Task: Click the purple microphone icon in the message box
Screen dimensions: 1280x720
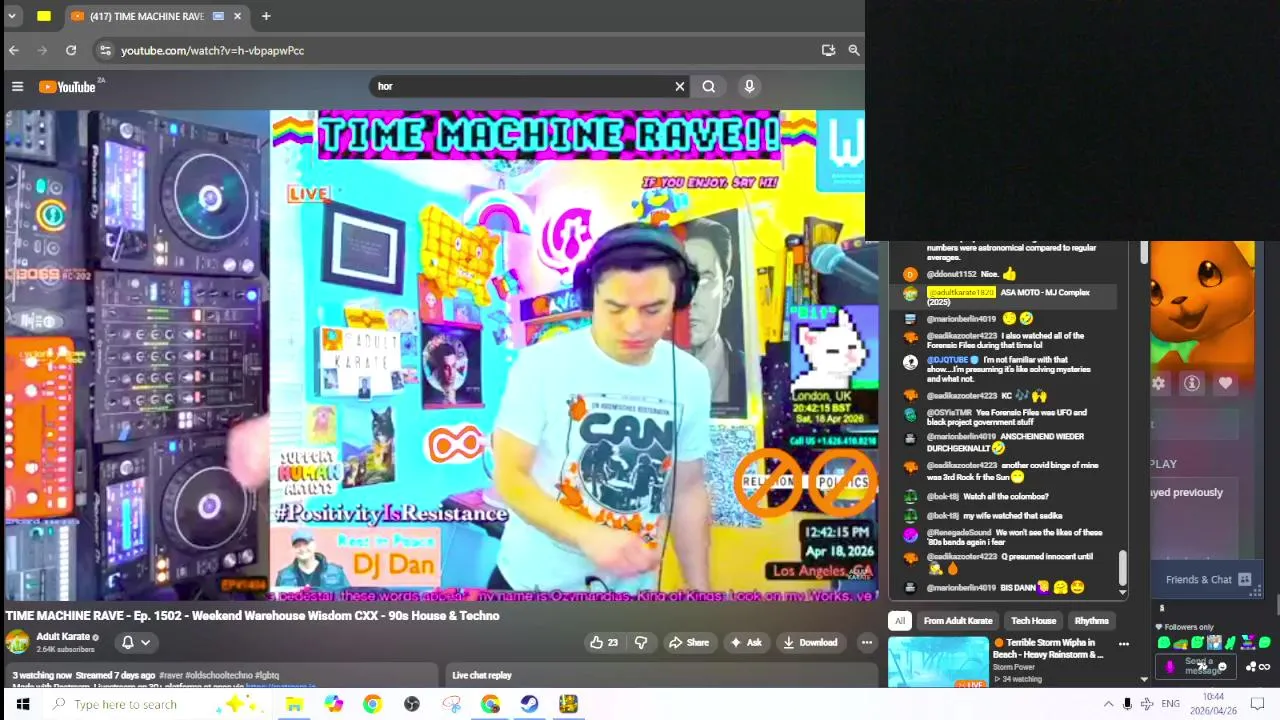Action: 1169,667
